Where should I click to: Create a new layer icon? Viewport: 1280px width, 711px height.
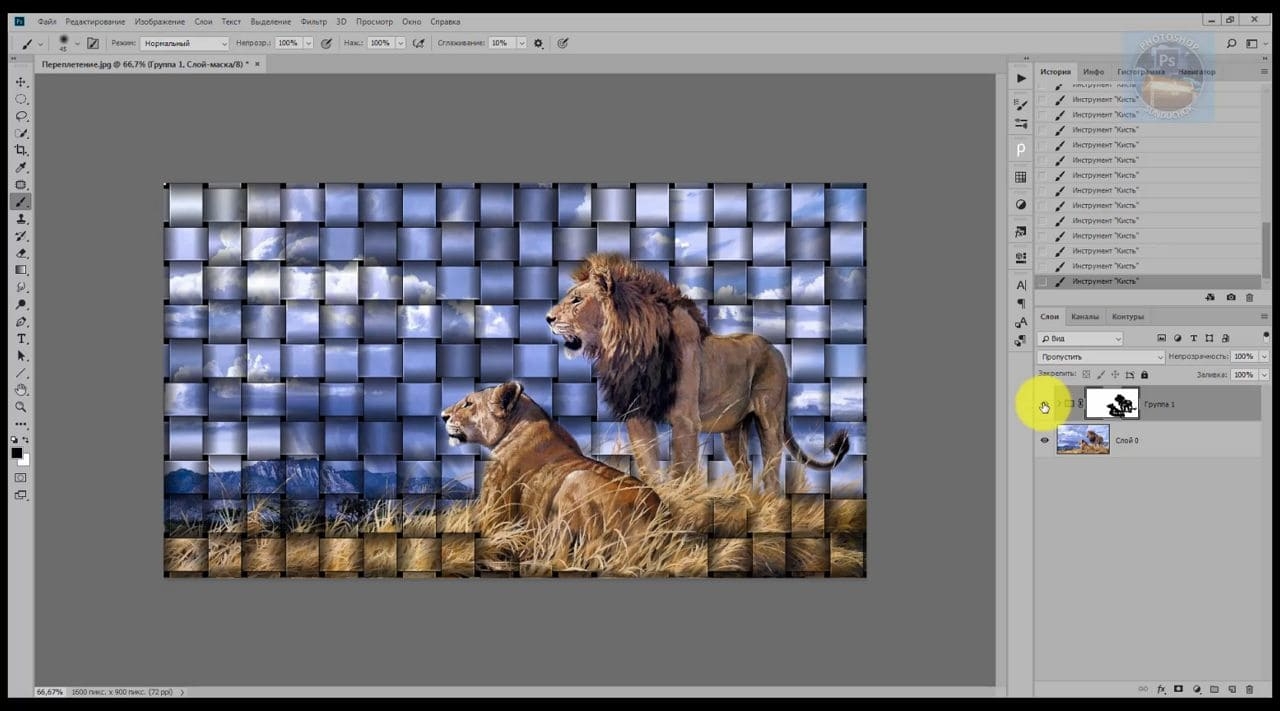point(1232,689)
